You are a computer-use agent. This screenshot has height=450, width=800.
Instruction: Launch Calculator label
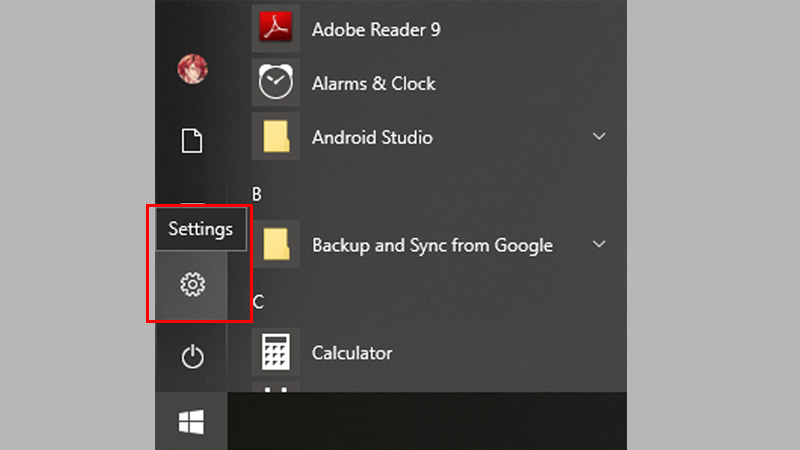pos(352,353)
